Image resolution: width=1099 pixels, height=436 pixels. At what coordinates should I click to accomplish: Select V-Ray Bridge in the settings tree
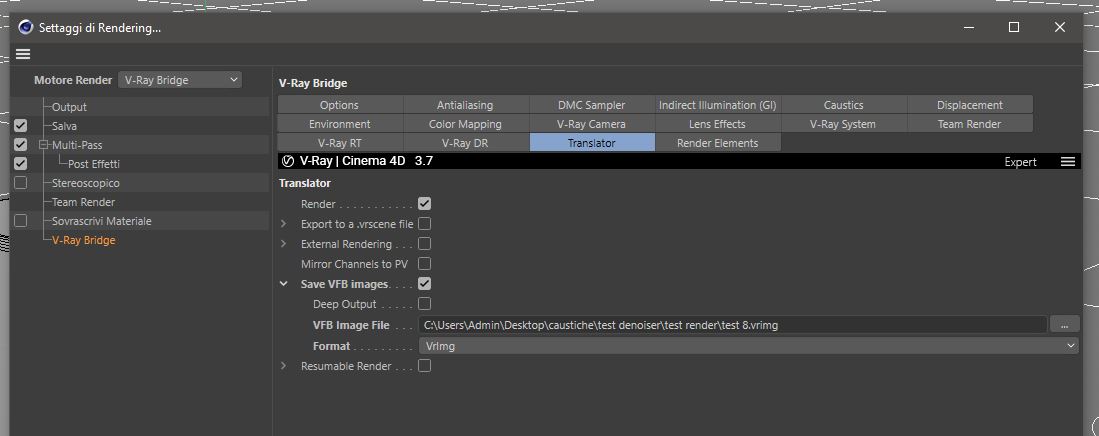83,240
